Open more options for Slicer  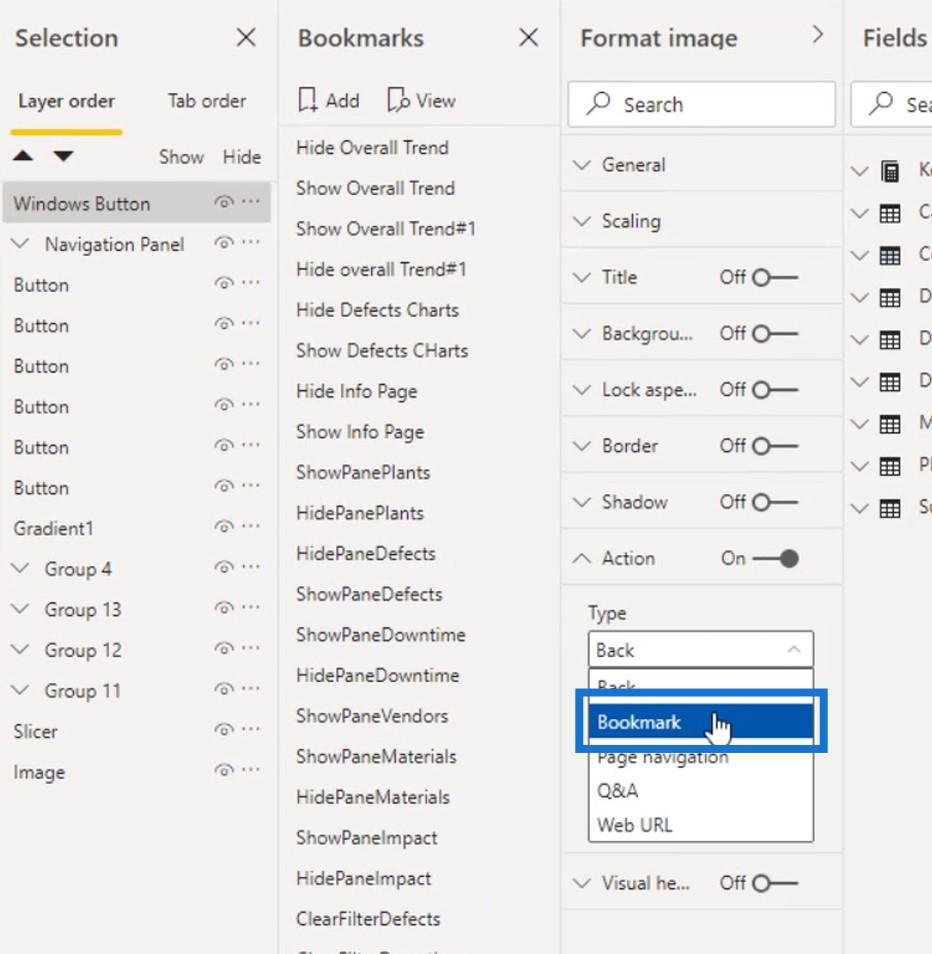[x=251, y=730]
